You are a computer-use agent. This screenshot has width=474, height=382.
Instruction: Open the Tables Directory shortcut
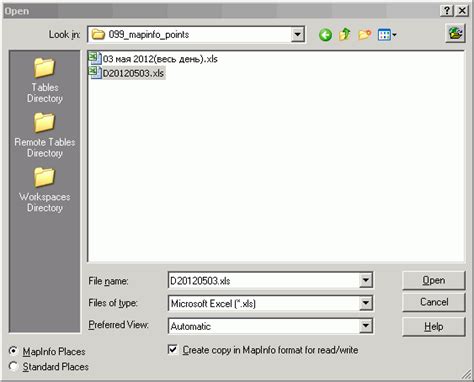point(45,80)
